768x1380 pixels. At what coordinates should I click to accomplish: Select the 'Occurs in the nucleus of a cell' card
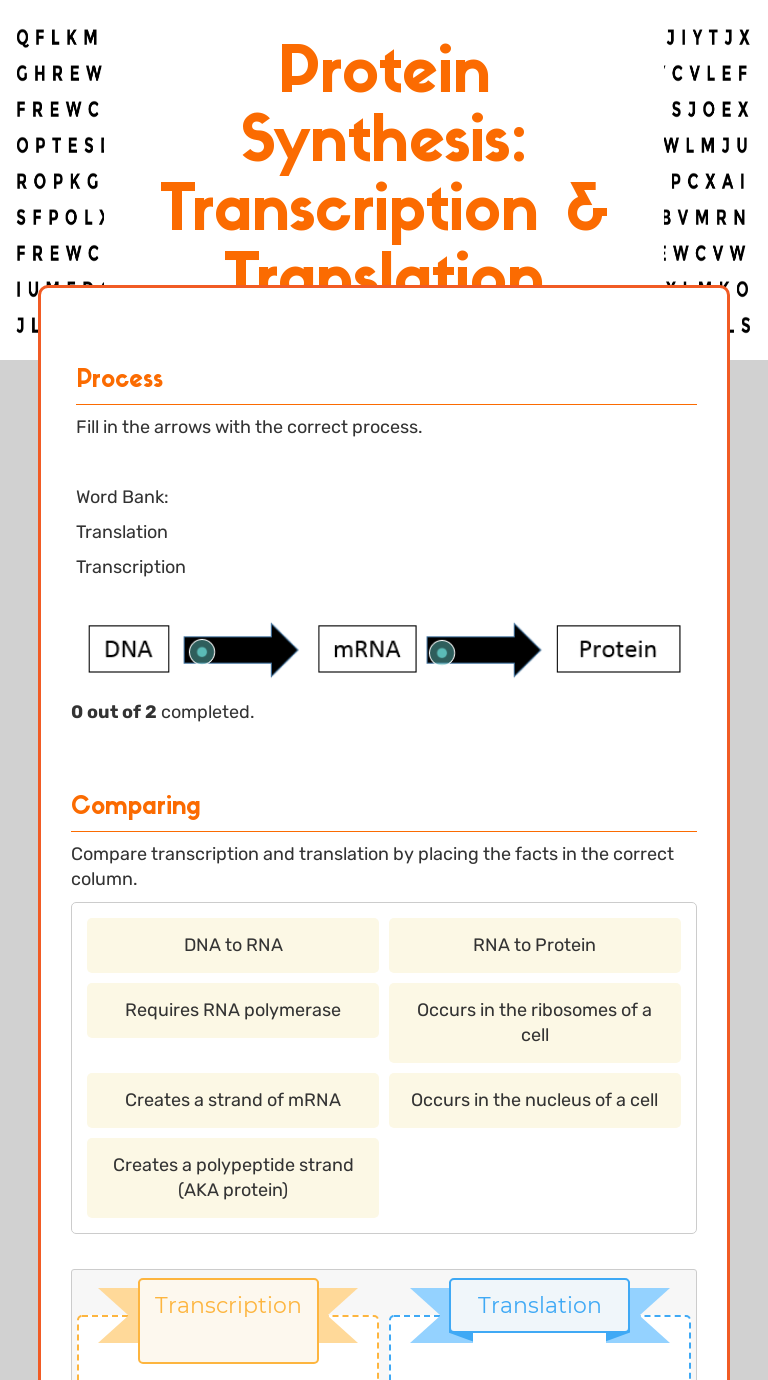(x=534, y=1100)
